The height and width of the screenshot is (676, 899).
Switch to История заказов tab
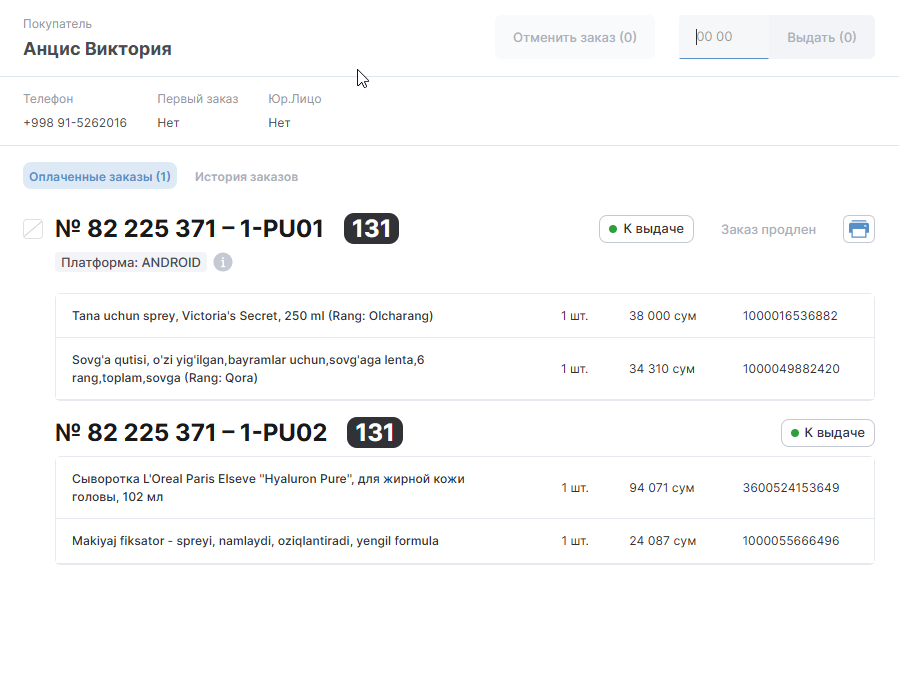tap(246, 177)
